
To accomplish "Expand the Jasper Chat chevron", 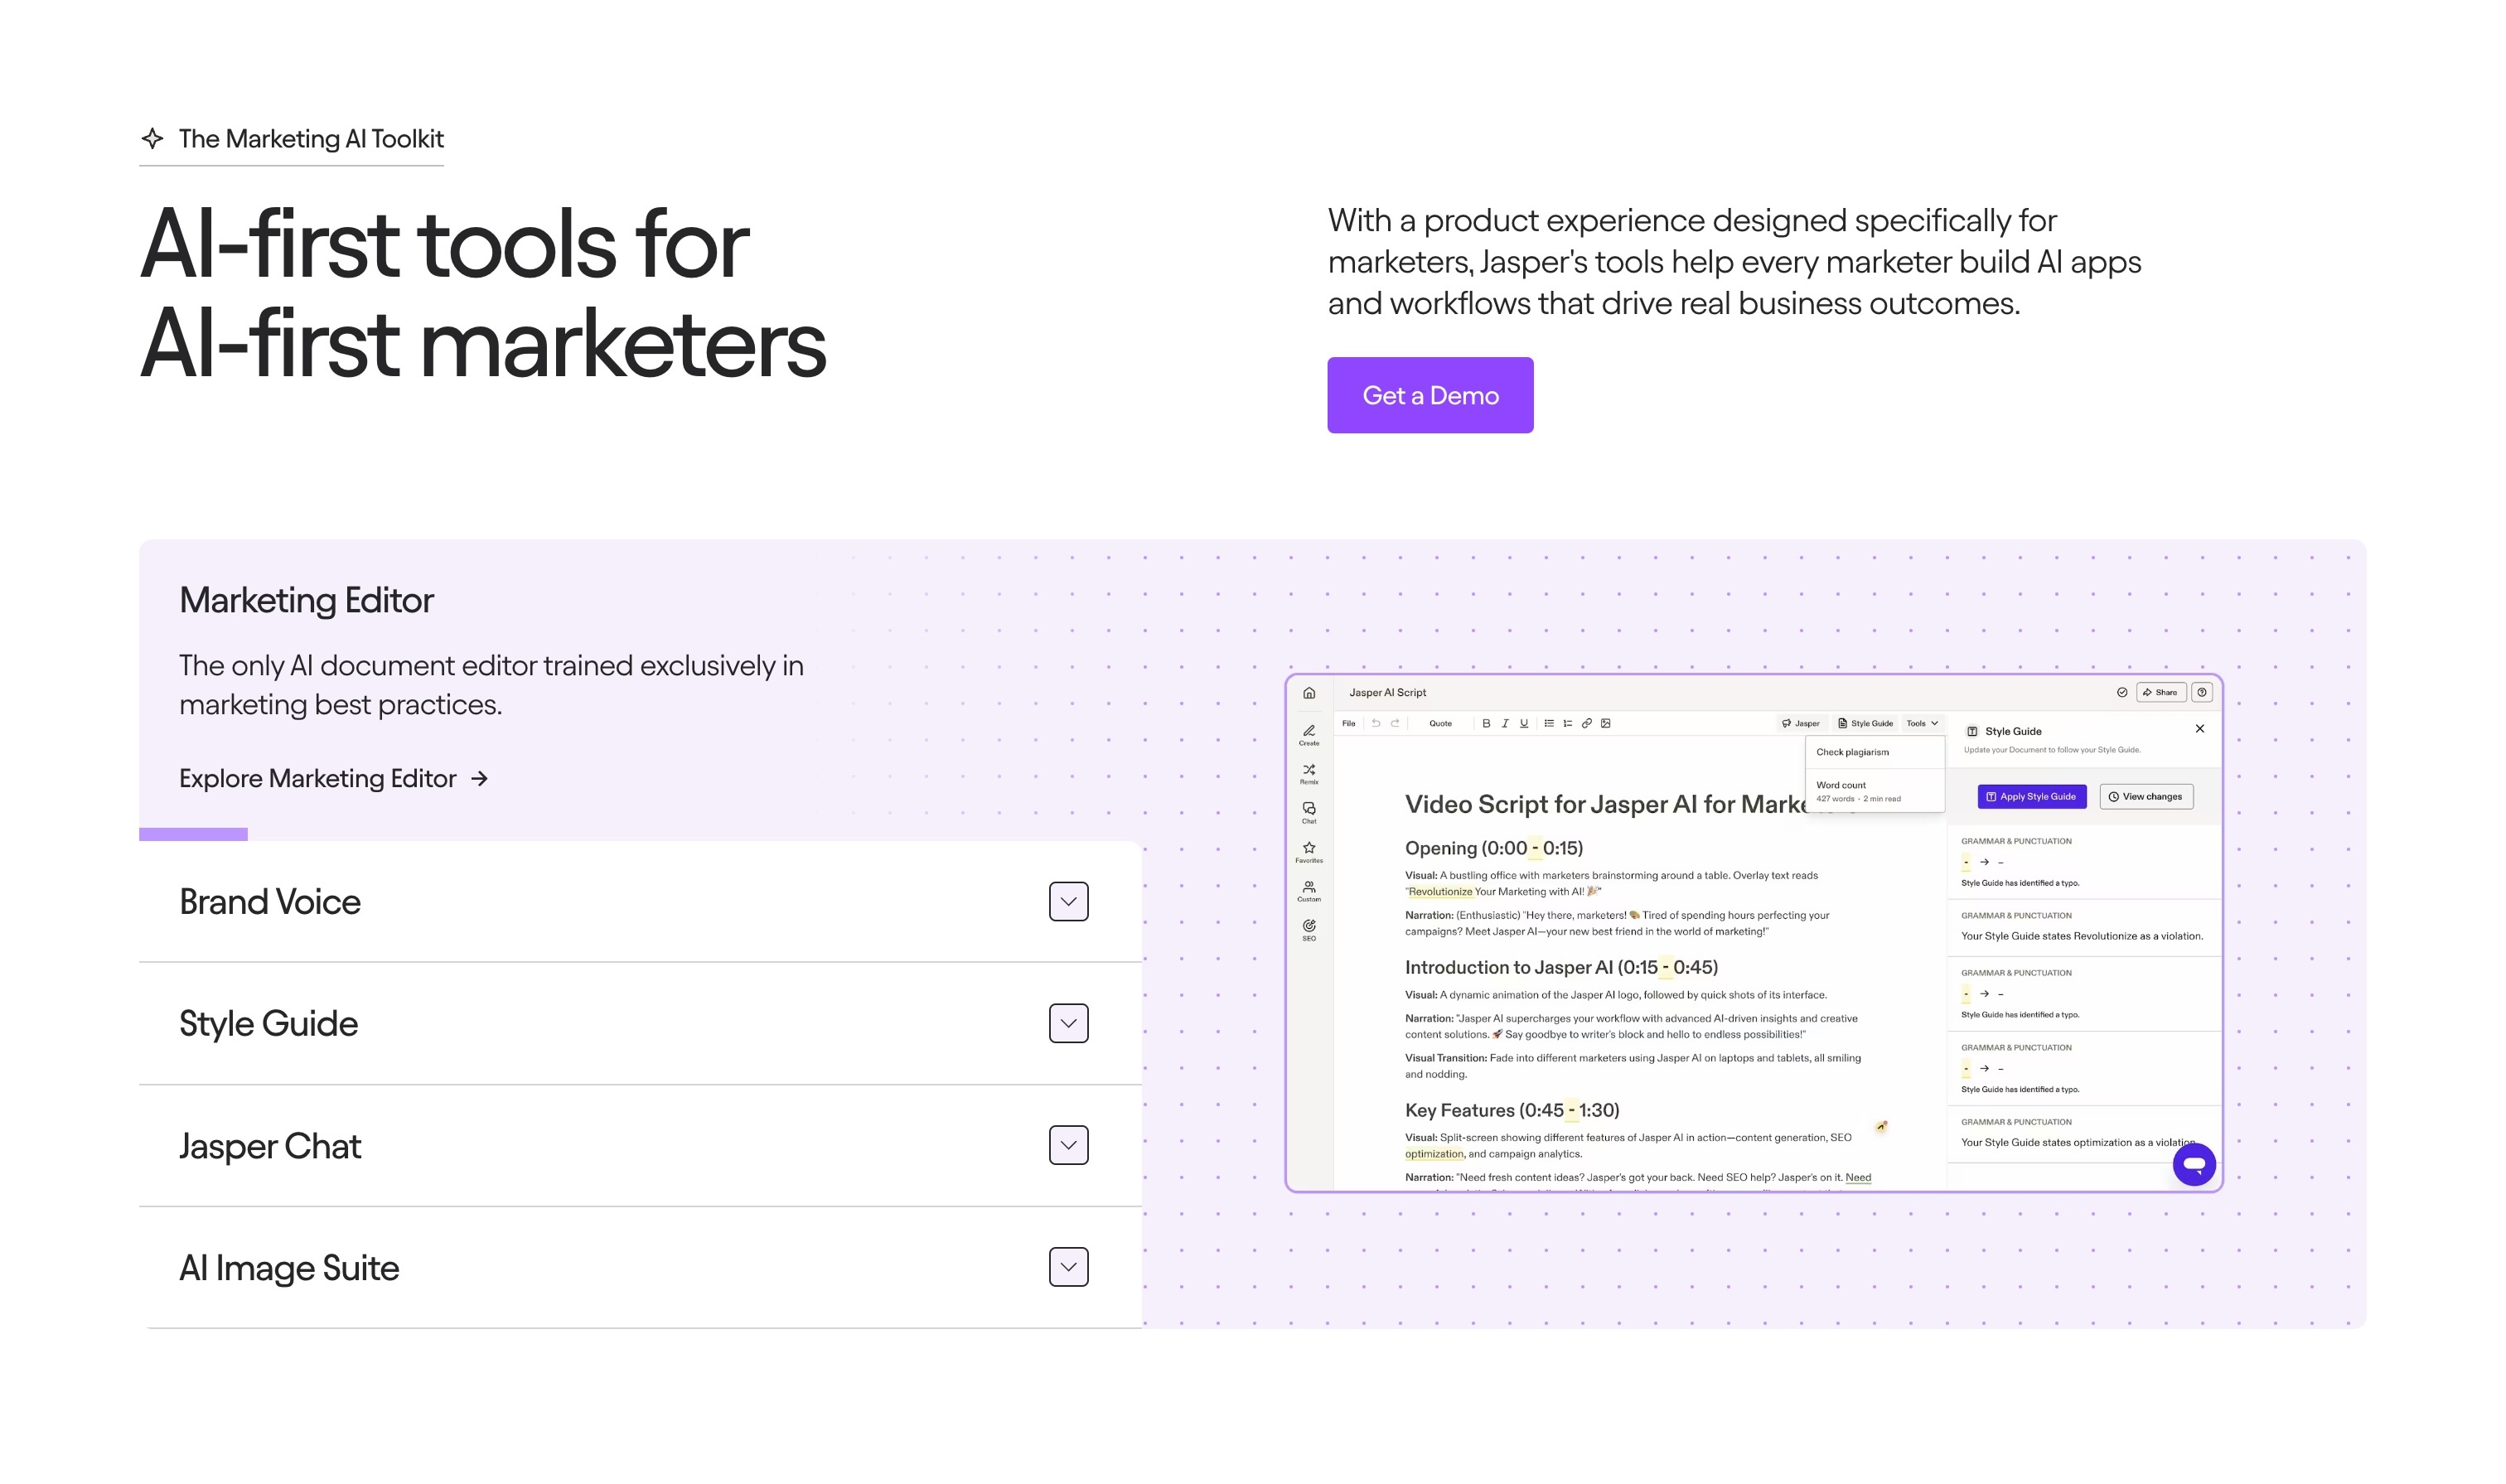I will [x=1068, y=1145].
